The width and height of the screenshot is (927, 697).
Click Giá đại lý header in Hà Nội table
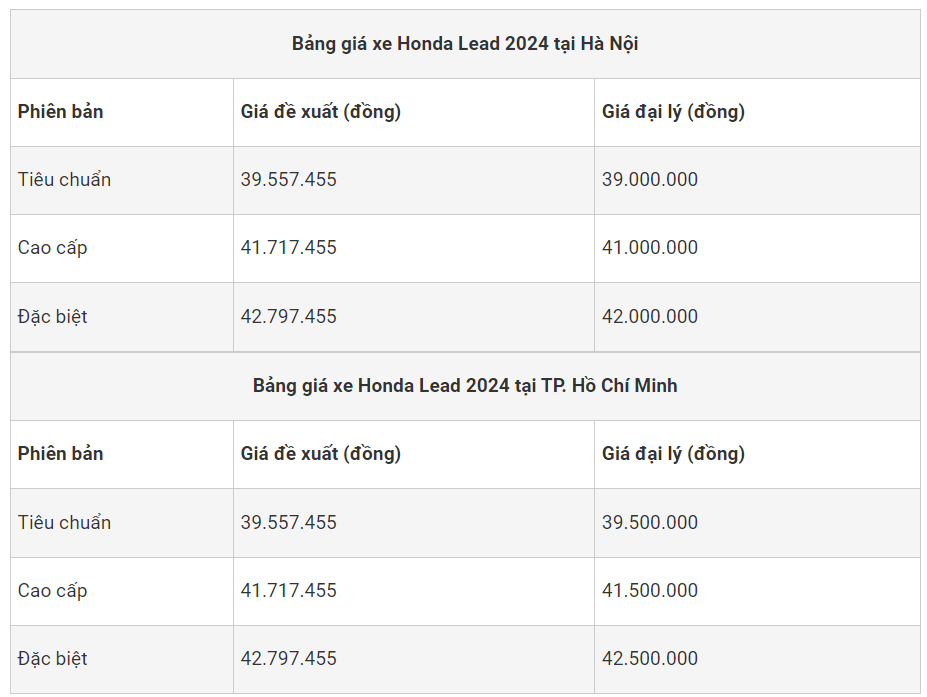click(x=673, y=112)
